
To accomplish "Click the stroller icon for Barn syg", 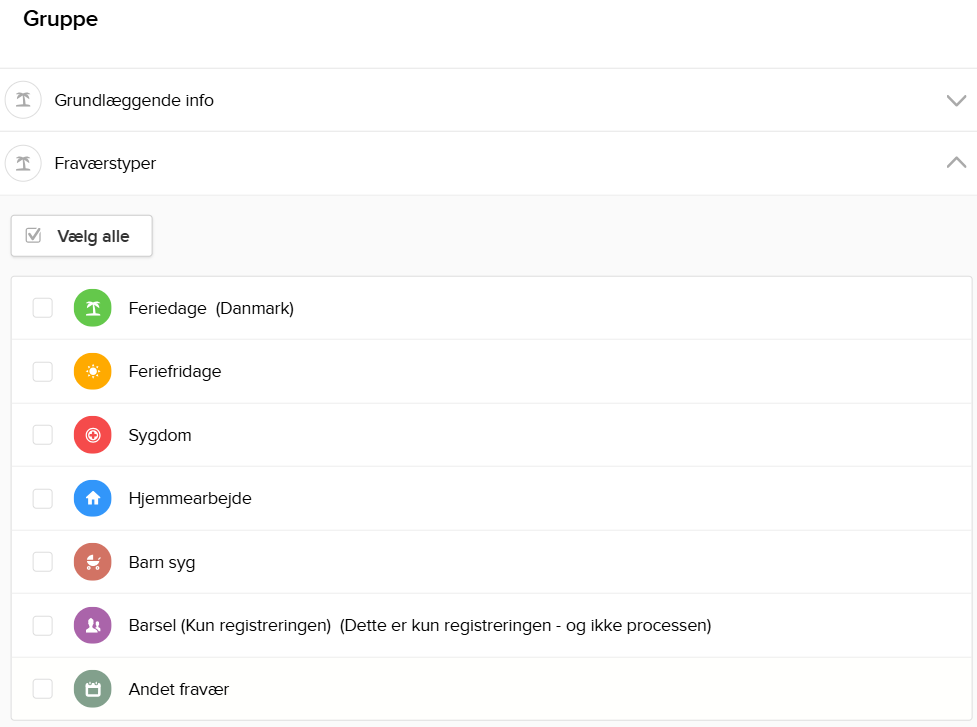I will 92,561.
